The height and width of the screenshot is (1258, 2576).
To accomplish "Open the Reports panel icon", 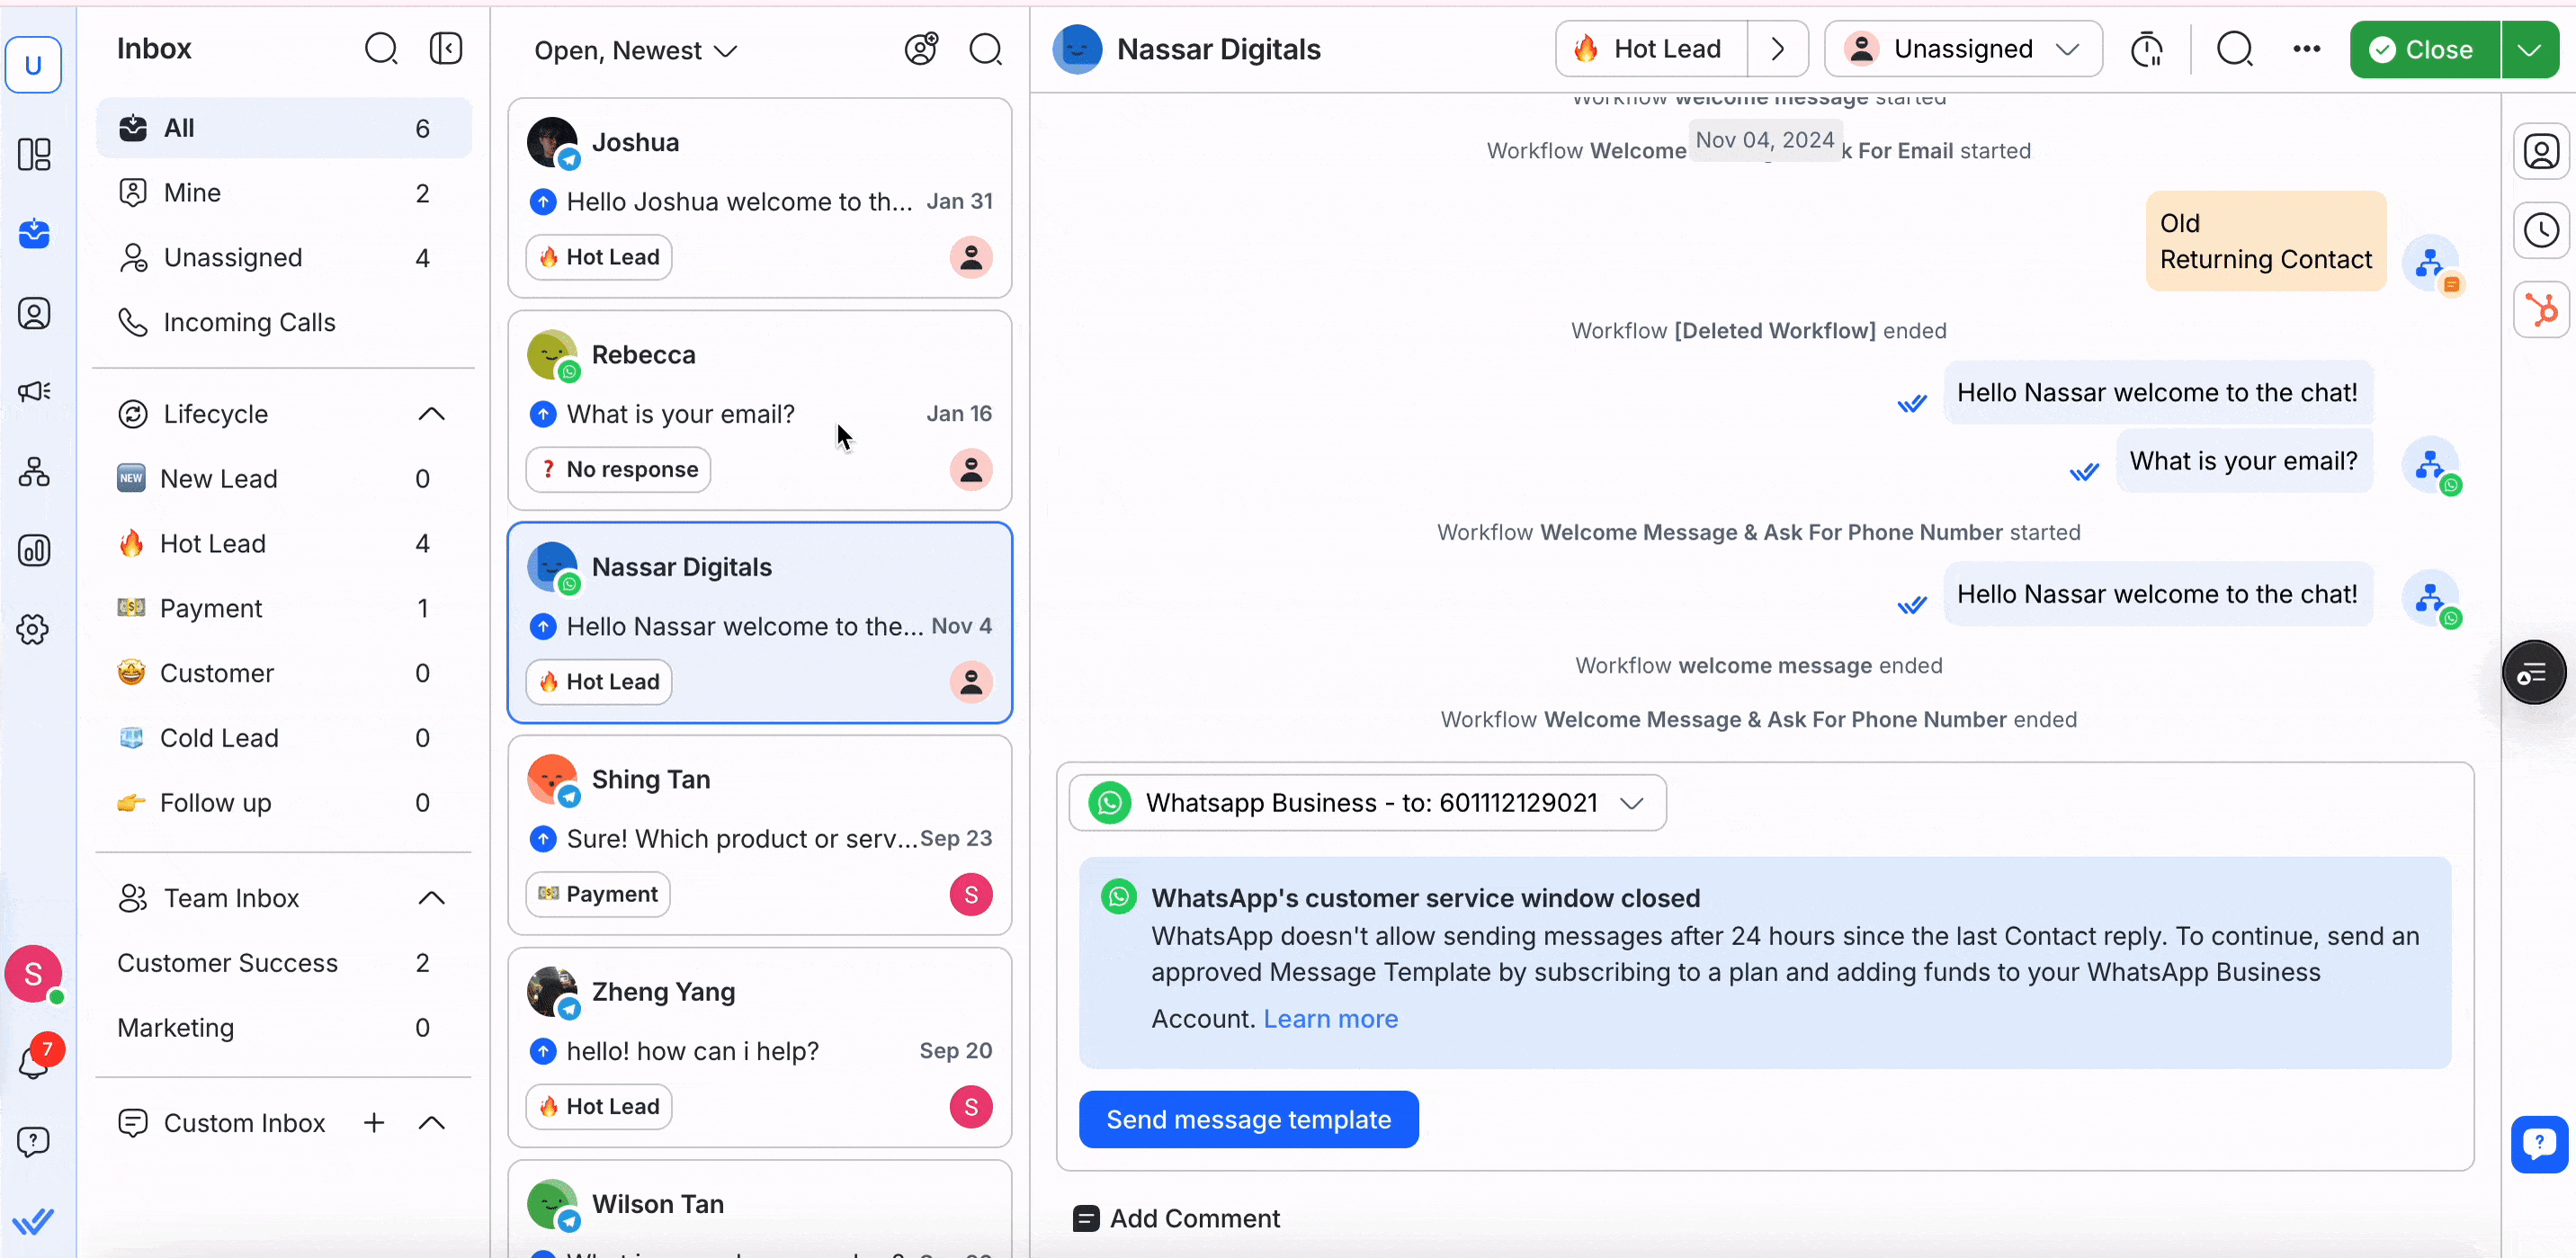I will (x=35, y=551).
